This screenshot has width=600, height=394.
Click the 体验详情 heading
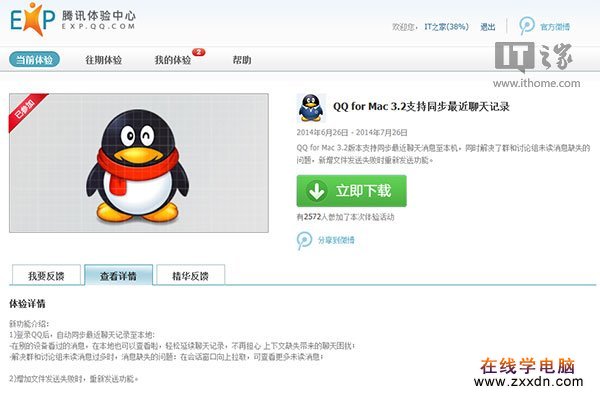(27, 304)
